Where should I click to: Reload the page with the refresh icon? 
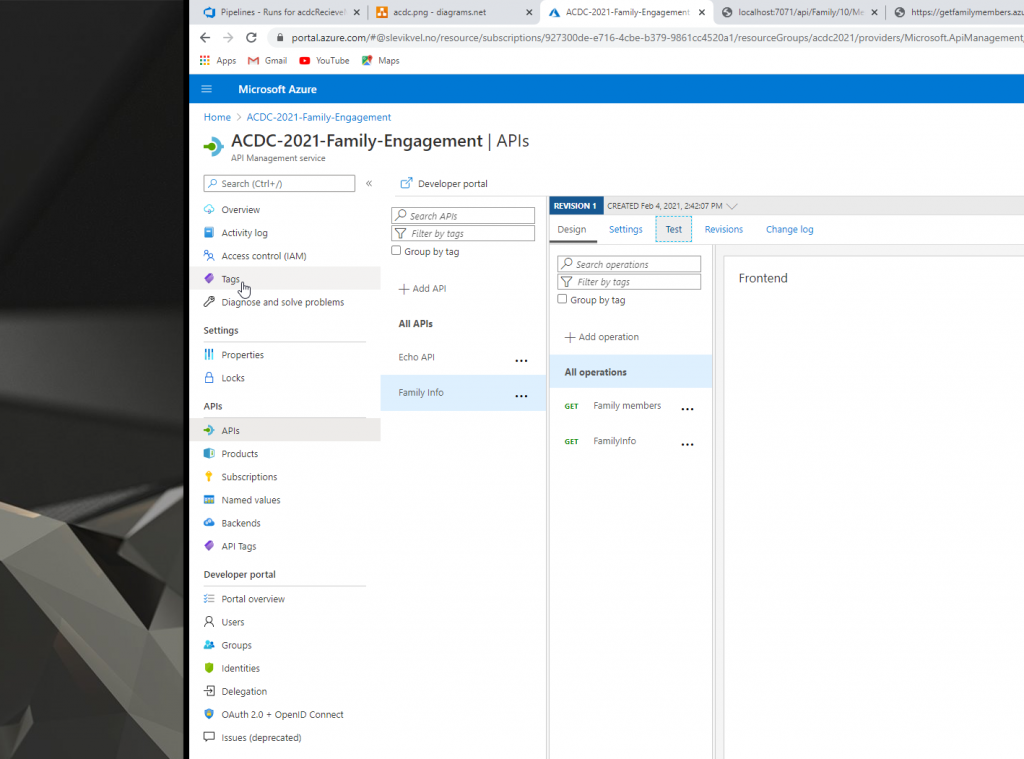coord(251,38)
